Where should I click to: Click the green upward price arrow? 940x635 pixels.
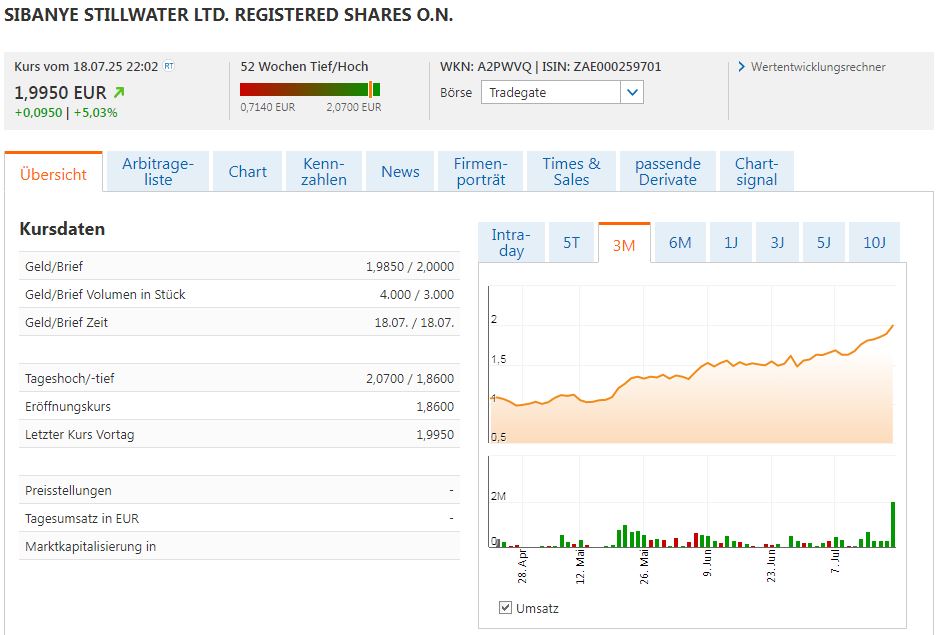pos(120,93)
